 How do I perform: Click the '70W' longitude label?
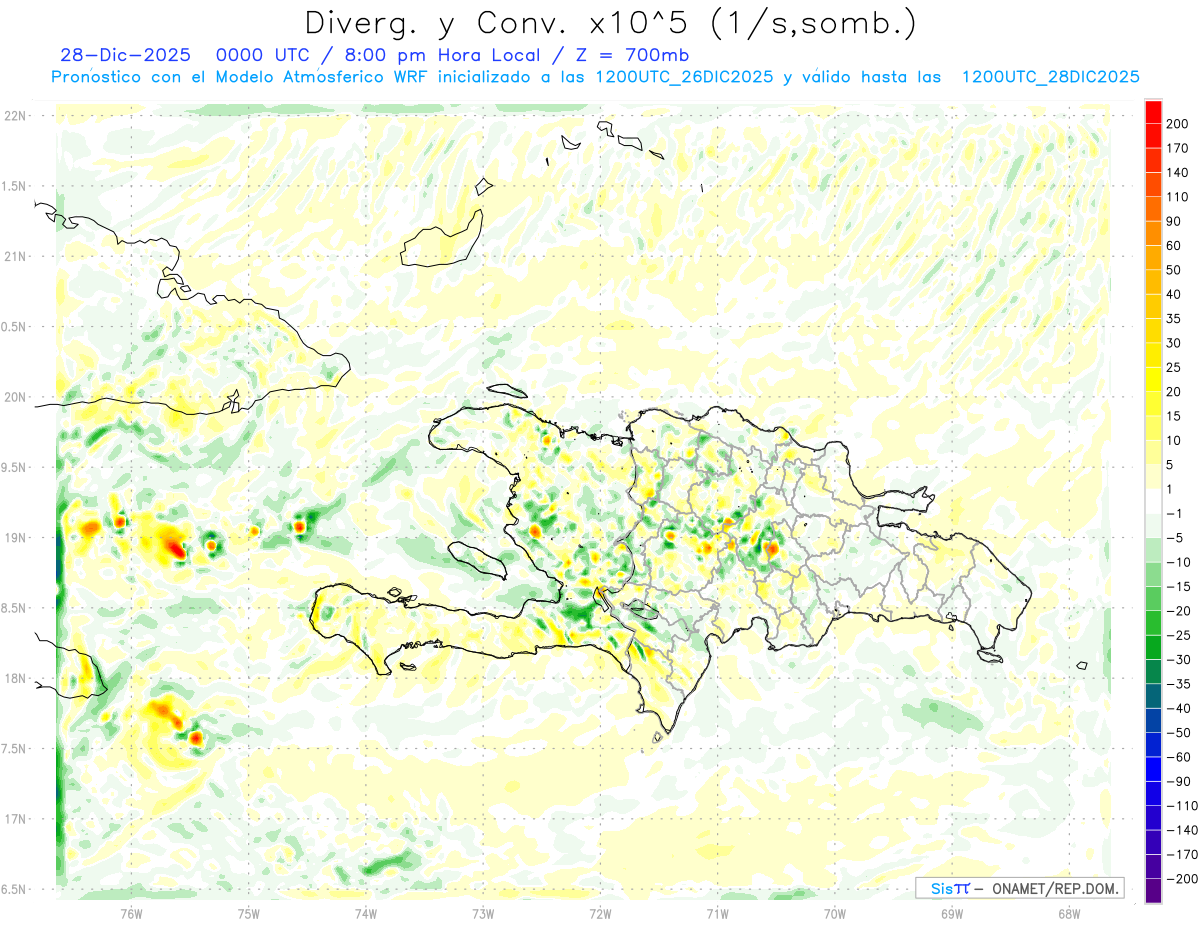tap(835, 912)
